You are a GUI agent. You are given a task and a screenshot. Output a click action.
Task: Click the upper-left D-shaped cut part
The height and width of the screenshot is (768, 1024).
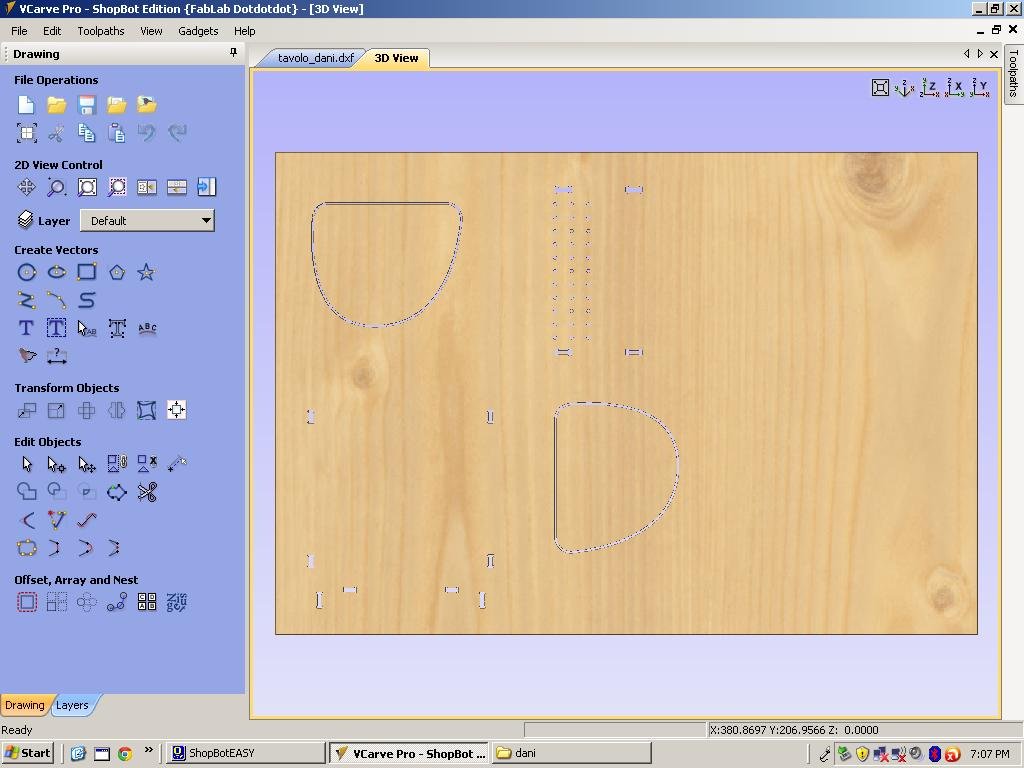click(x=387, y=264)
